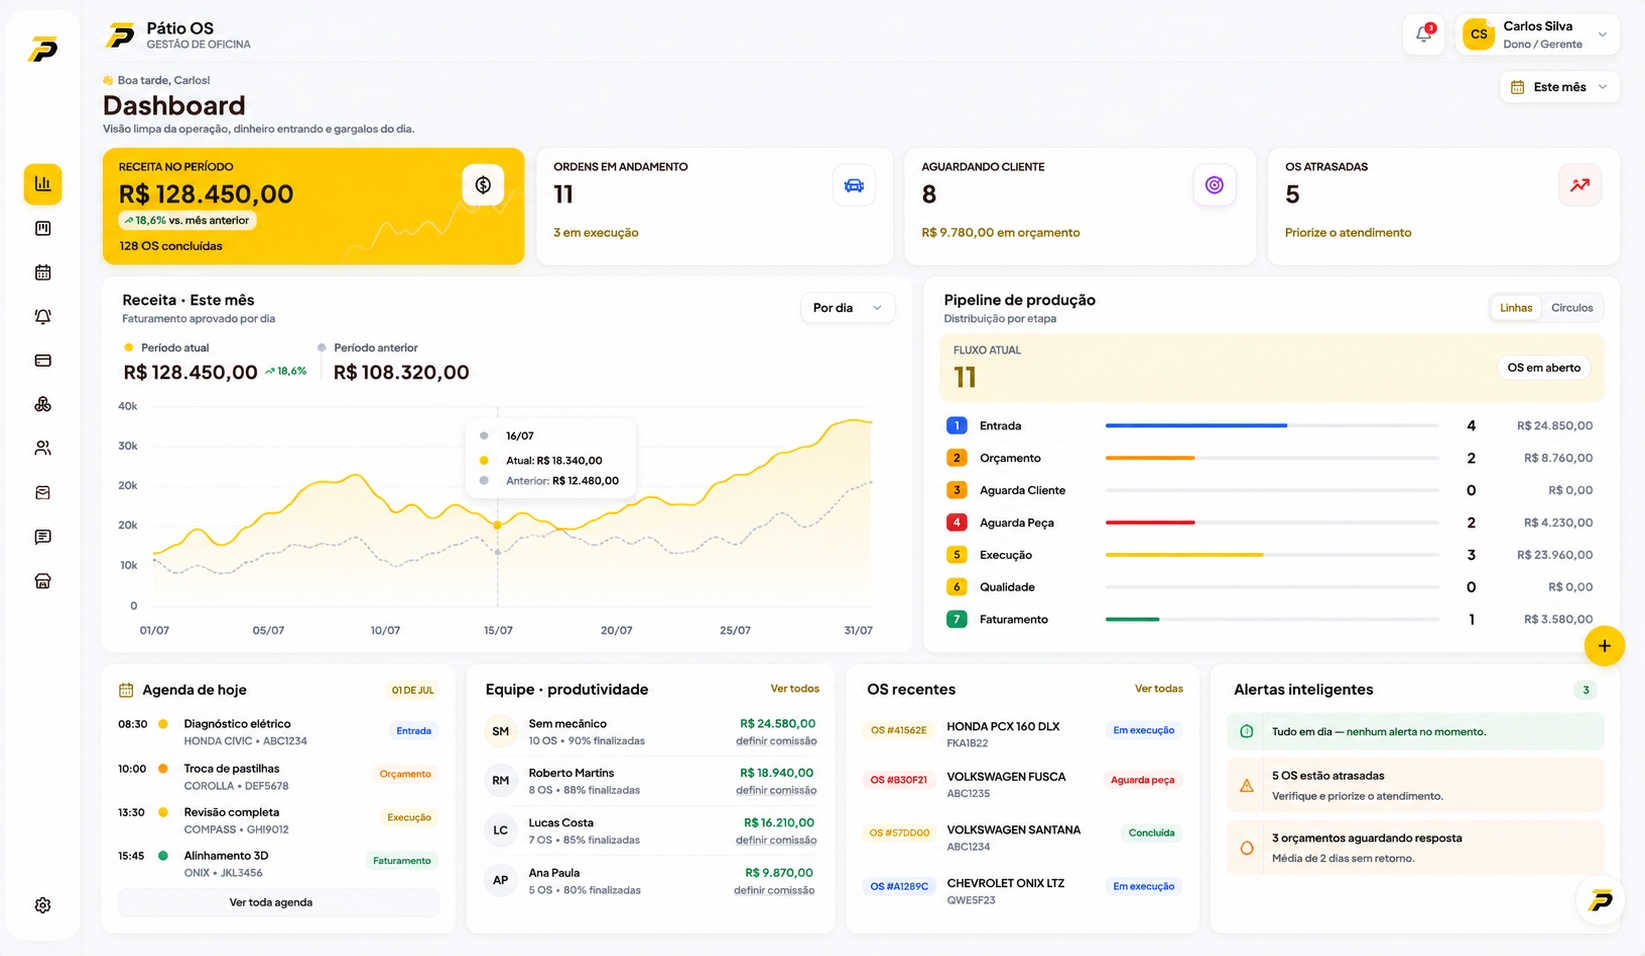
Task: Click the target icon on Aguardando Cliente
Action: coord(1214,185)
